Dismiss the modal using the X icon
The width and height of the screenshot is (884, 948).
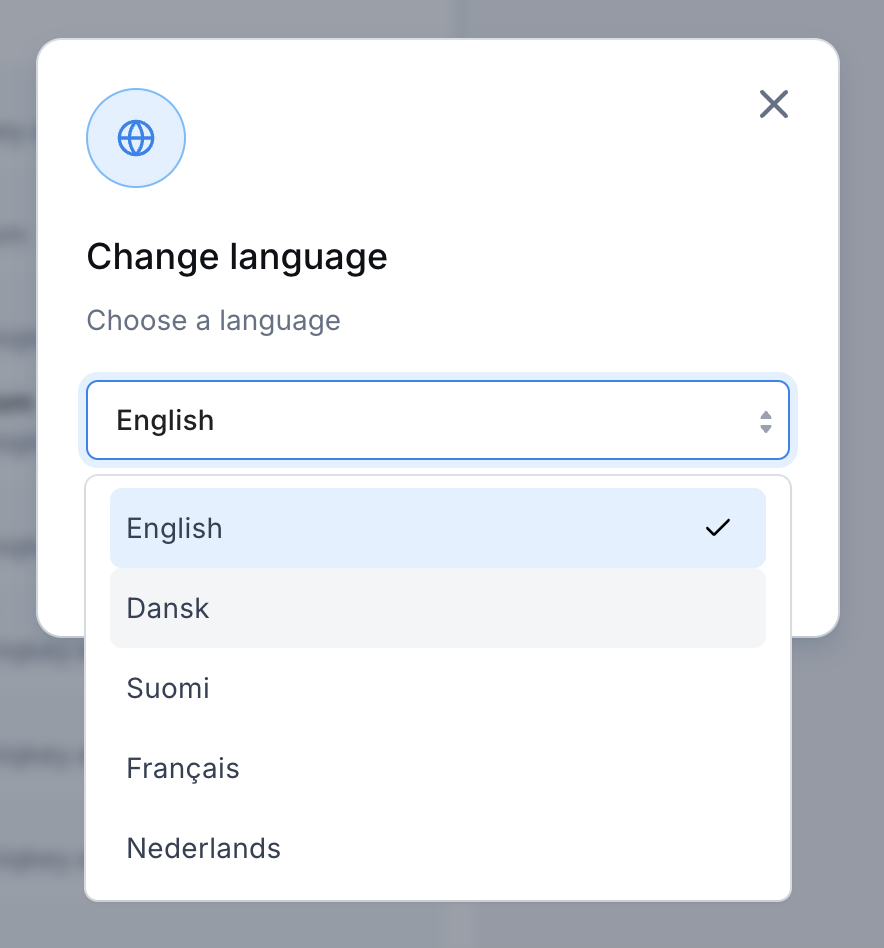click(773, 104)
